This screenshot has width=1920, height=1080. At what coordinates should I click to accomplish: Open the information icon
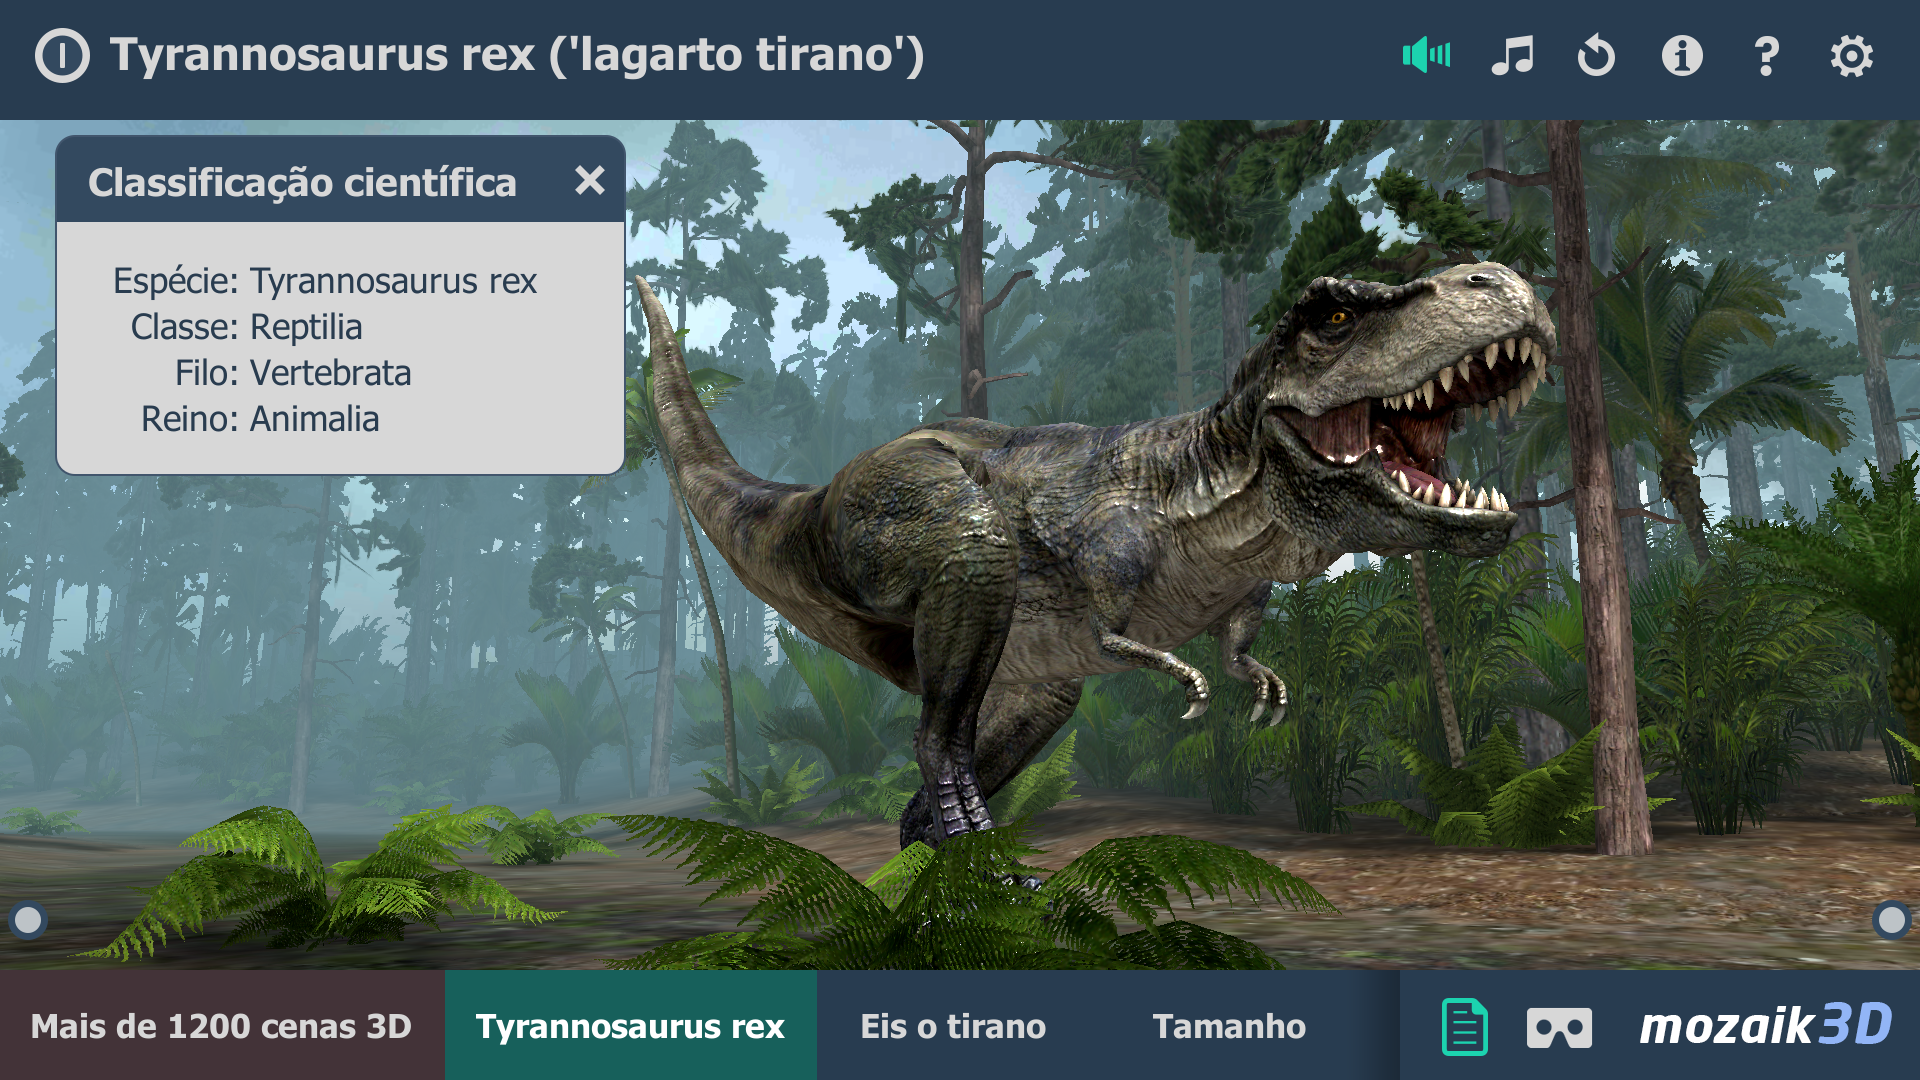click(1682, 55)
